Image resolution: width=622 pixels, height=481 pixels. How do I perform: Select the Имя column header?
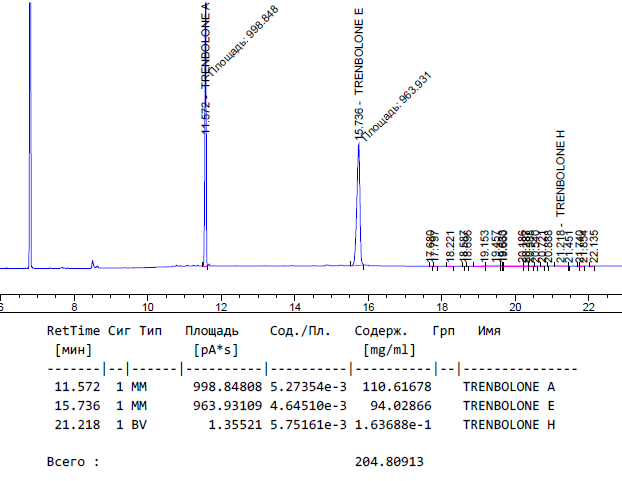pos(489,330)
